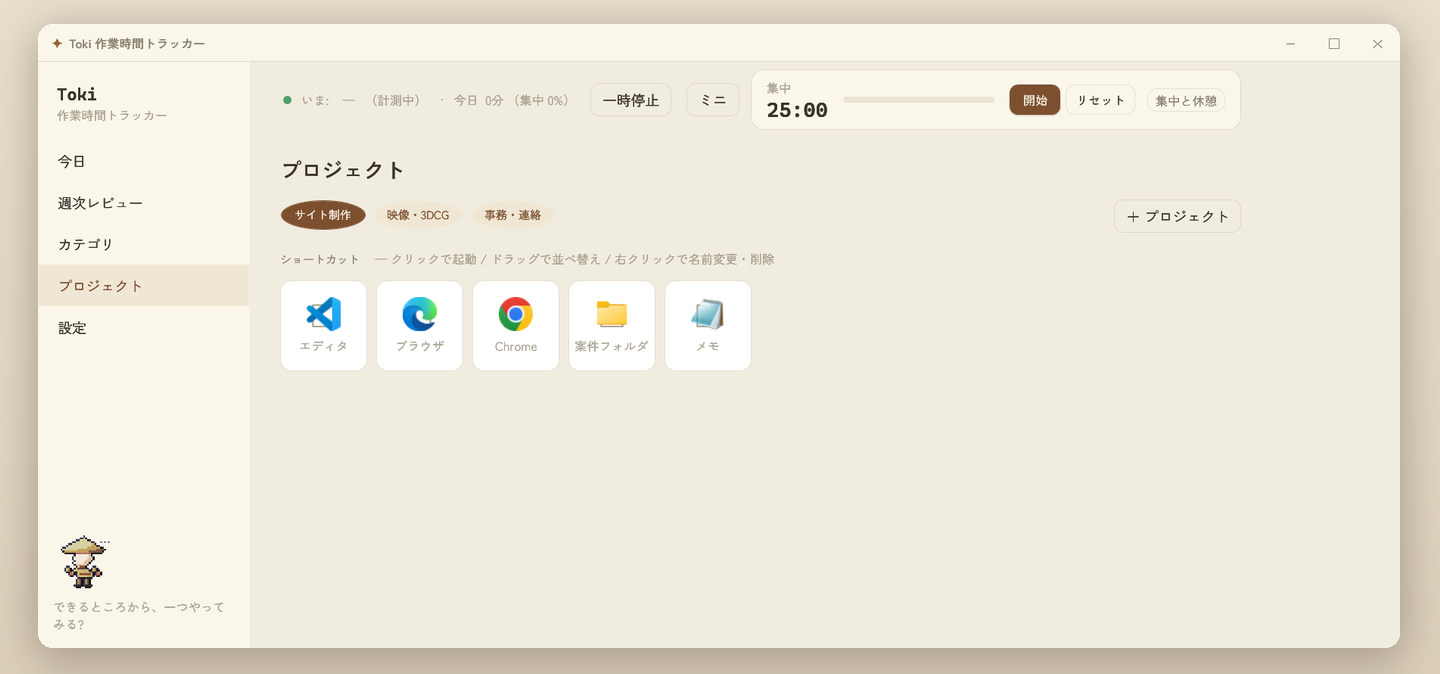Add a new project with ＋プロジェクト
This screenshot has height=674, width=1440.
[1177, 216]
